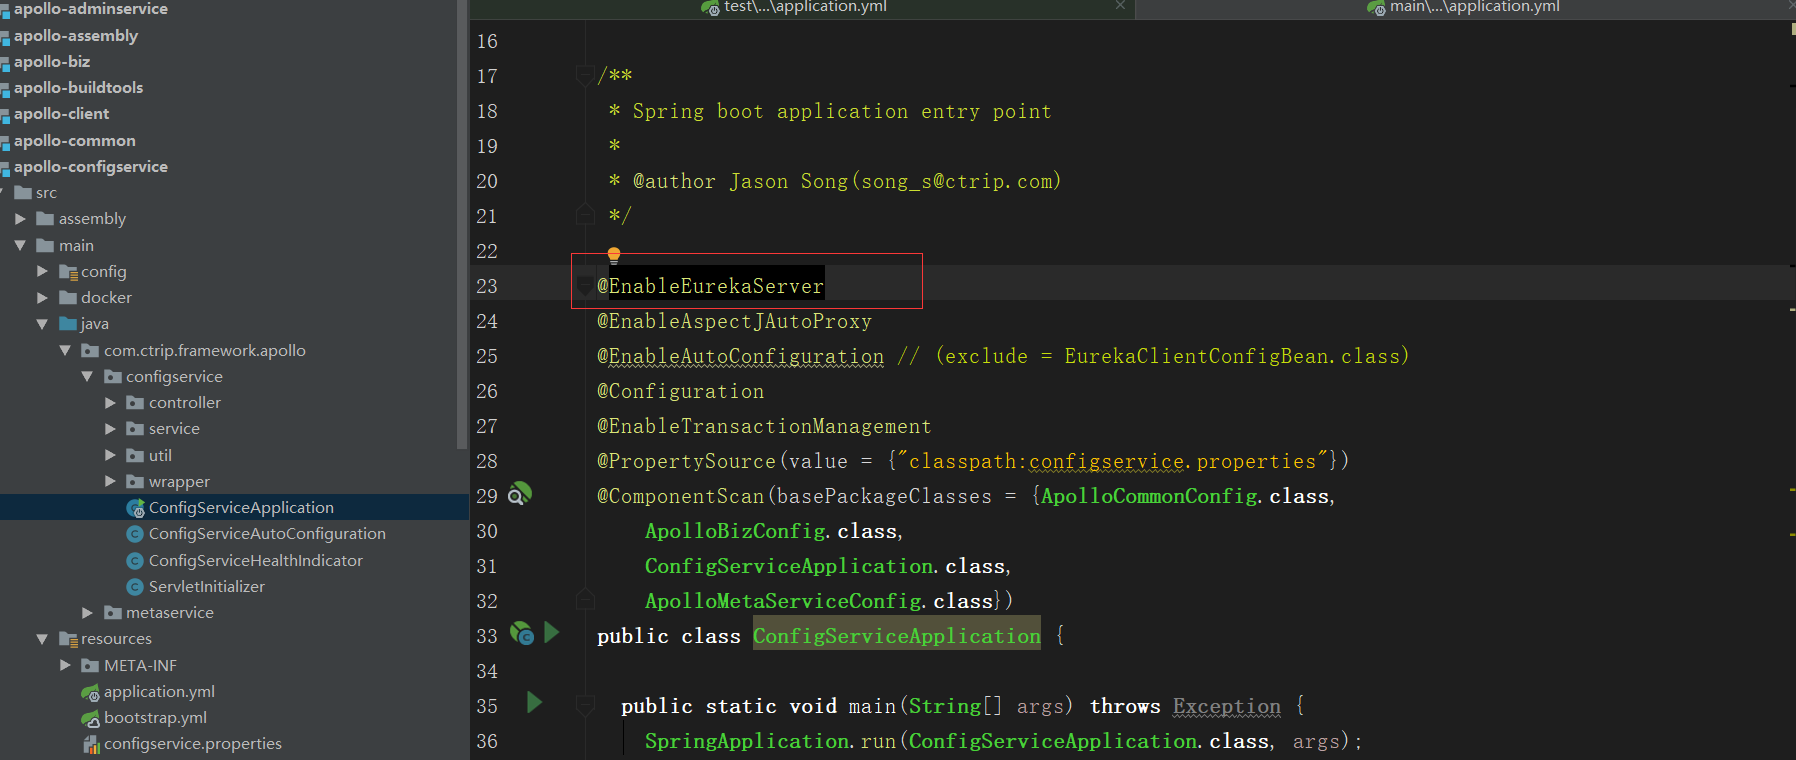Expand the controller package arrow
Screen dimensions: 1796x760
click(110, 403)
